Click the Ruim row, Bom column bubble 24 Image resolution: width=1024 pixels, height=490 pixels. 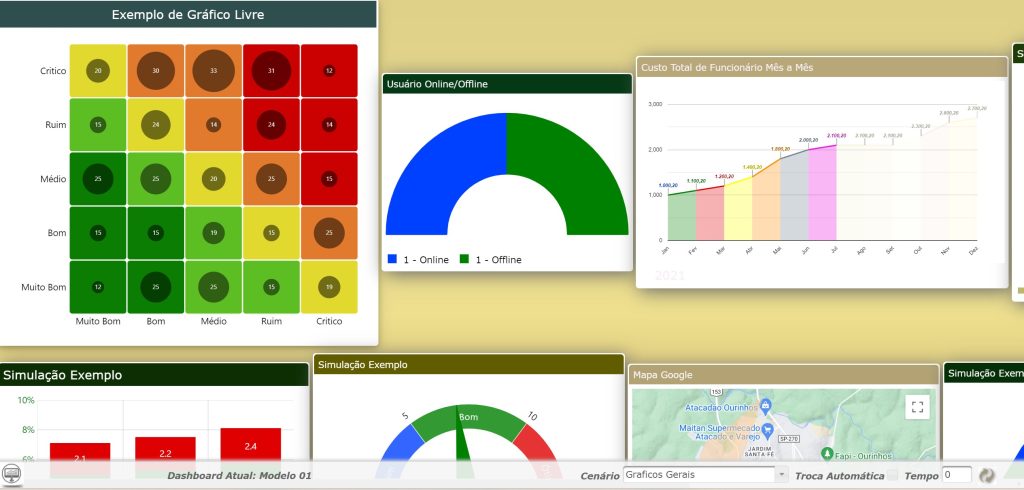click(x=155, y=125)
